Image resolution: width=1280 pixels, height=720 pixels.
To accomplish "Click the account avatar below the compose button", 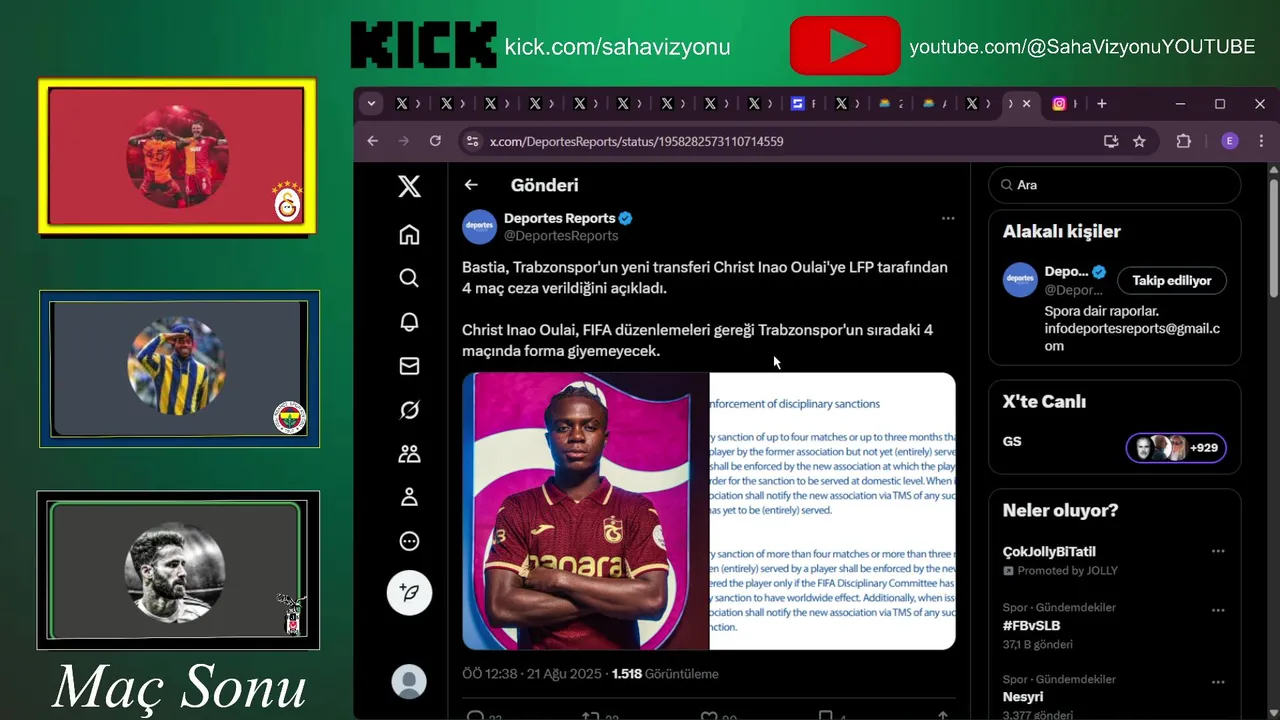I will (409, 682).
